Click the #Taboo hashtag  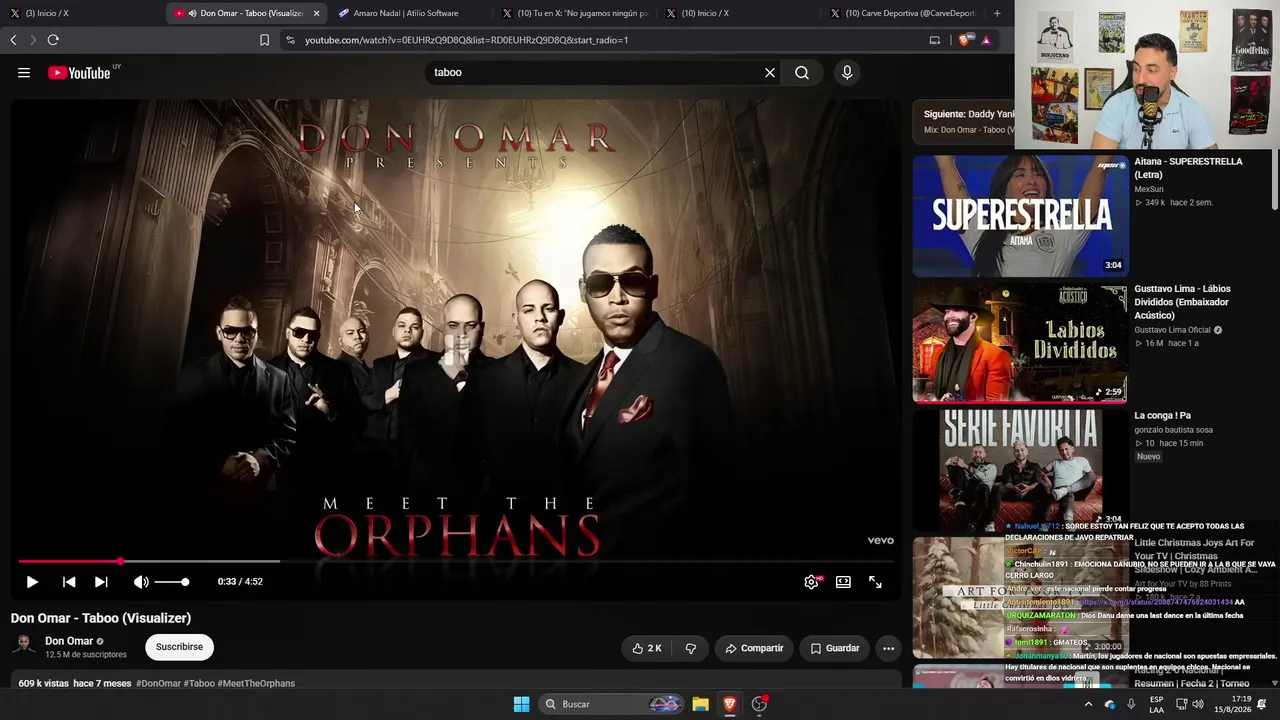click(x=199, y=684)
